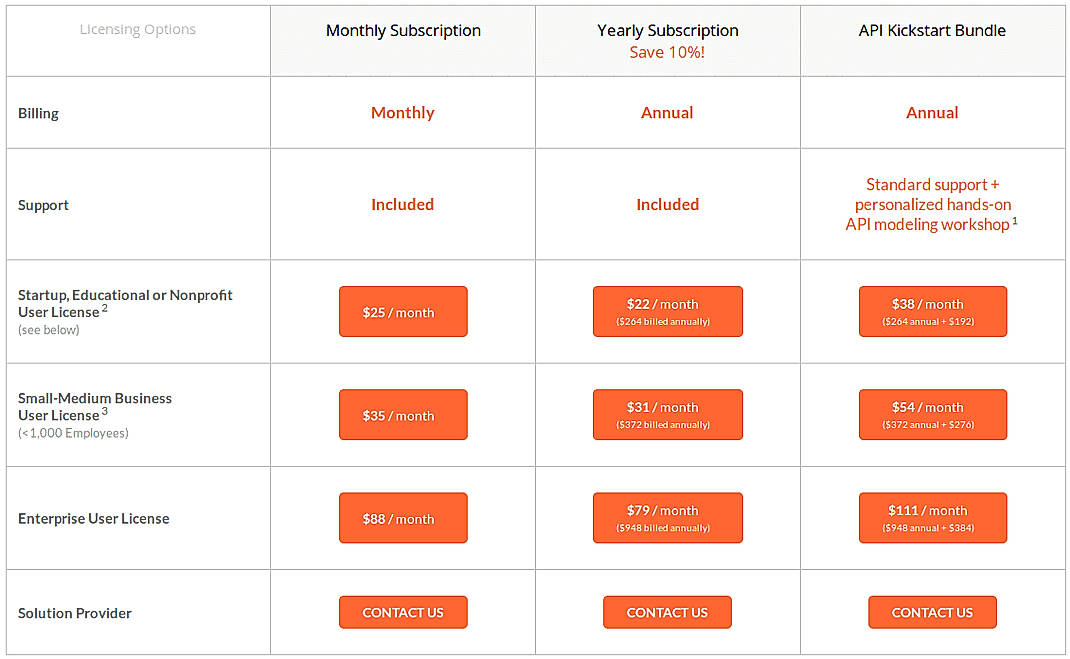The width and height of the screenshot is (1070, 659).
Task: Select the Yearly Subscription Save 10% header
Action: point(667,40)
